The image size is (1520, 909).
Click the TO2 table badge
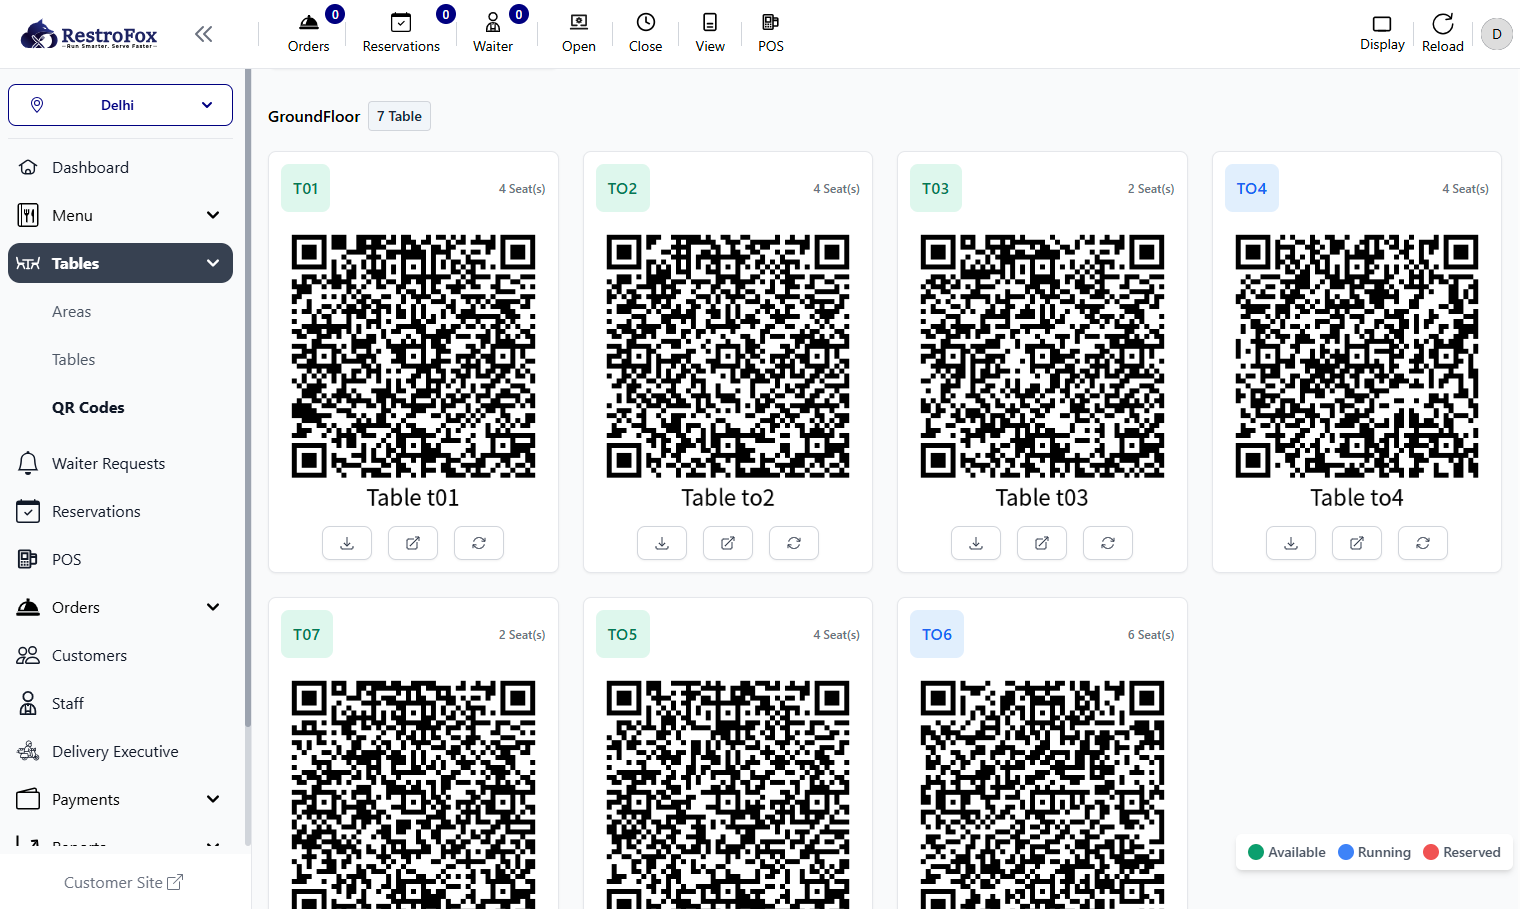622,188
